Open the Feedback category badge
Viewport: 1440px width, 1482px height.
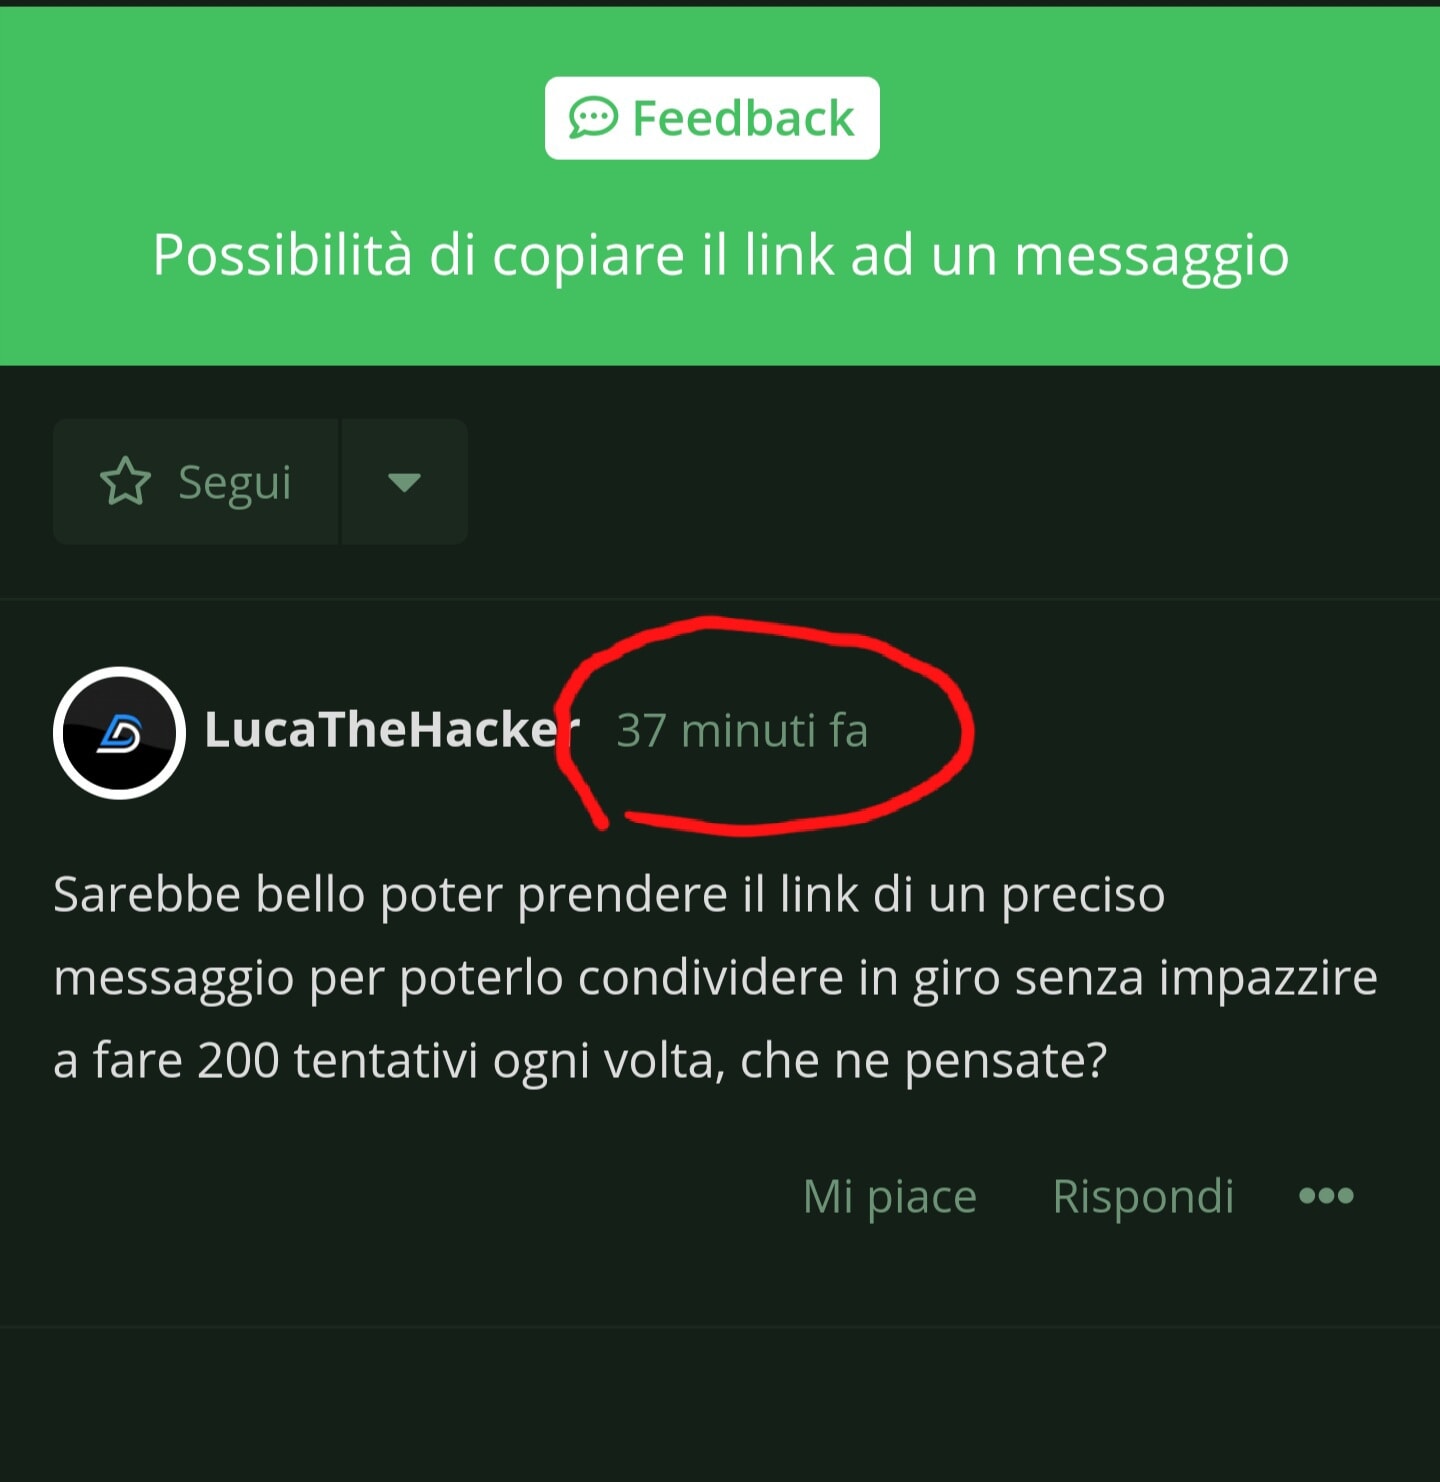tap(712, 118)
